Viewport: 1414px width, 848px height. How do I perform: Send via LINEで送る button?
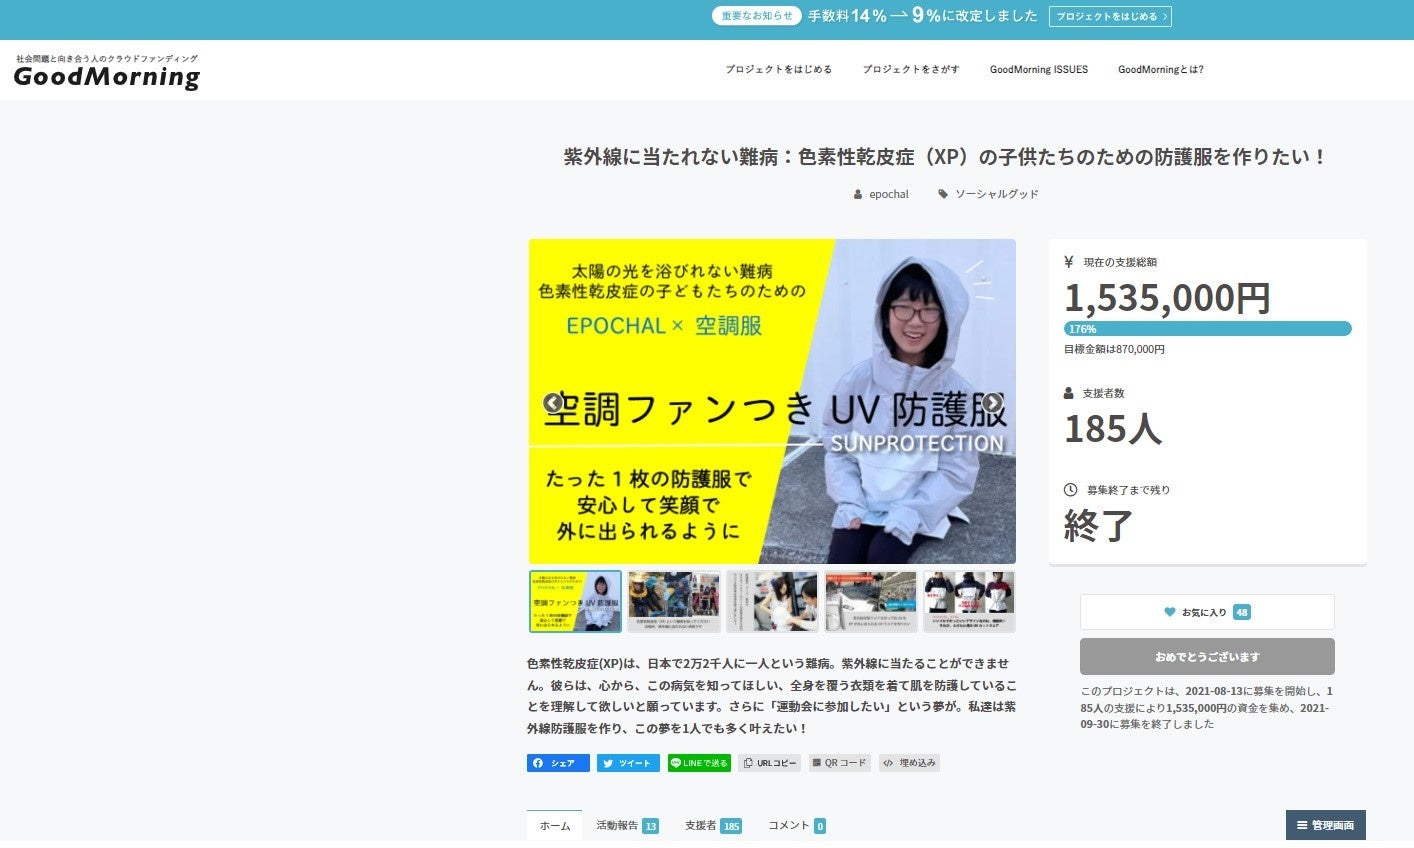click(699, 763)
